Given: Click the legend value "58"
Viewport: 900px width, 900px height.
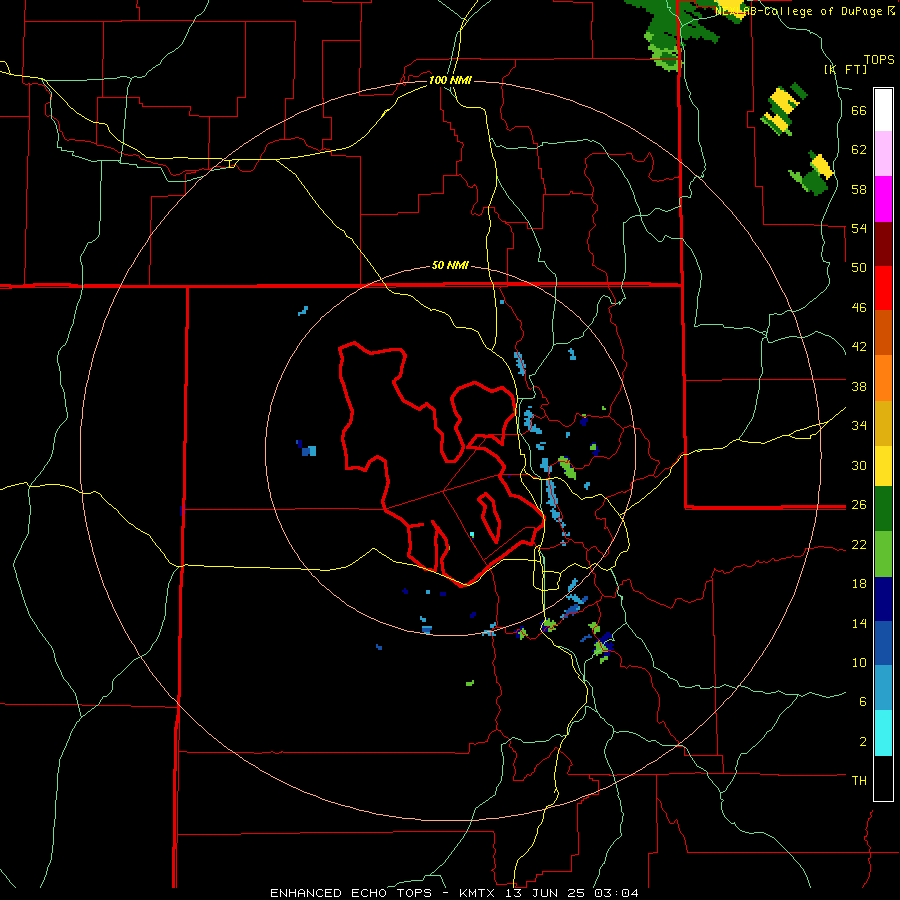Looking at the screenshot, I should pos(859,189).
